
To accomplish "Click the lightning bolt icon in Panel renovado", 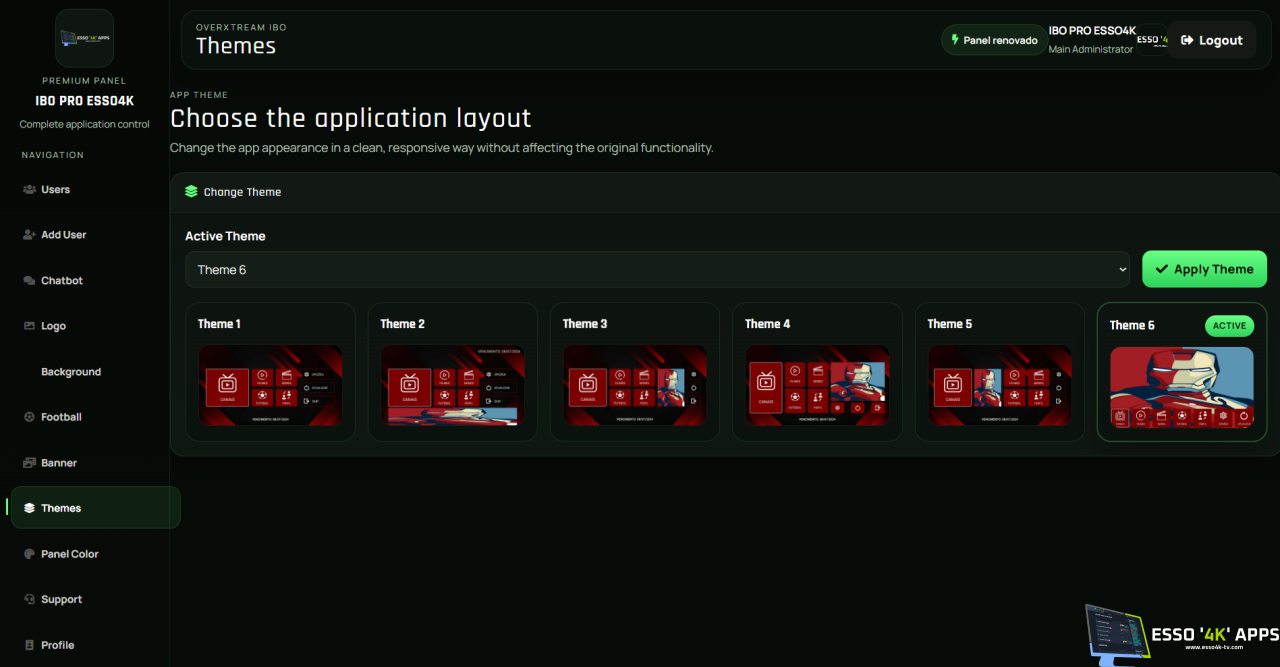I will tap(955, 40).
